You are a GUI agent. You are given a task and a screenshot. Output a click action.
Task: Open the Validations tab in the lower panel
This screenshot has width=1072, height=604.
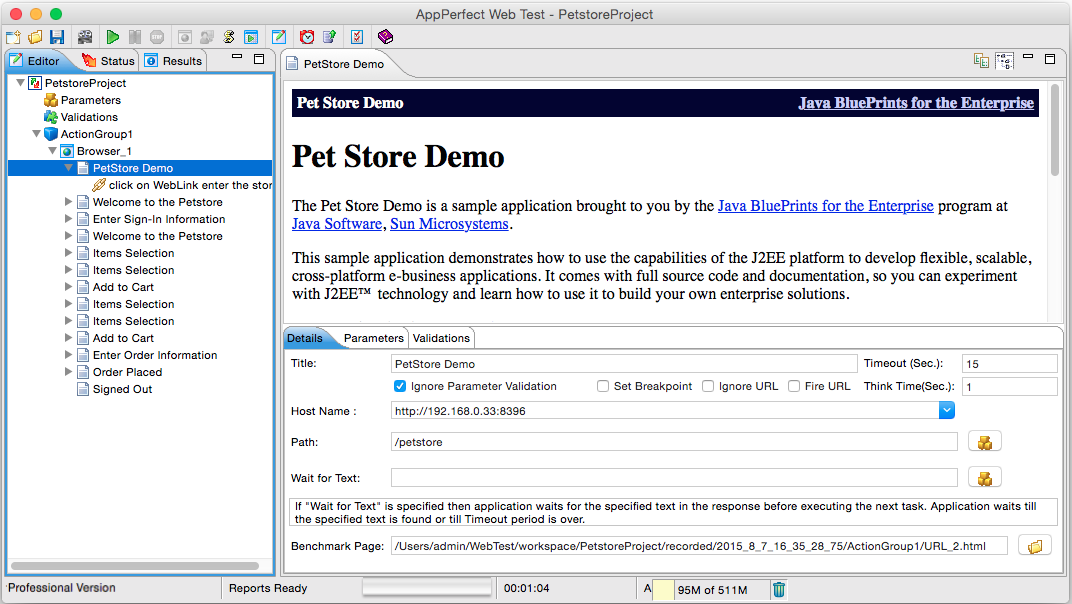tap(441, 338)
